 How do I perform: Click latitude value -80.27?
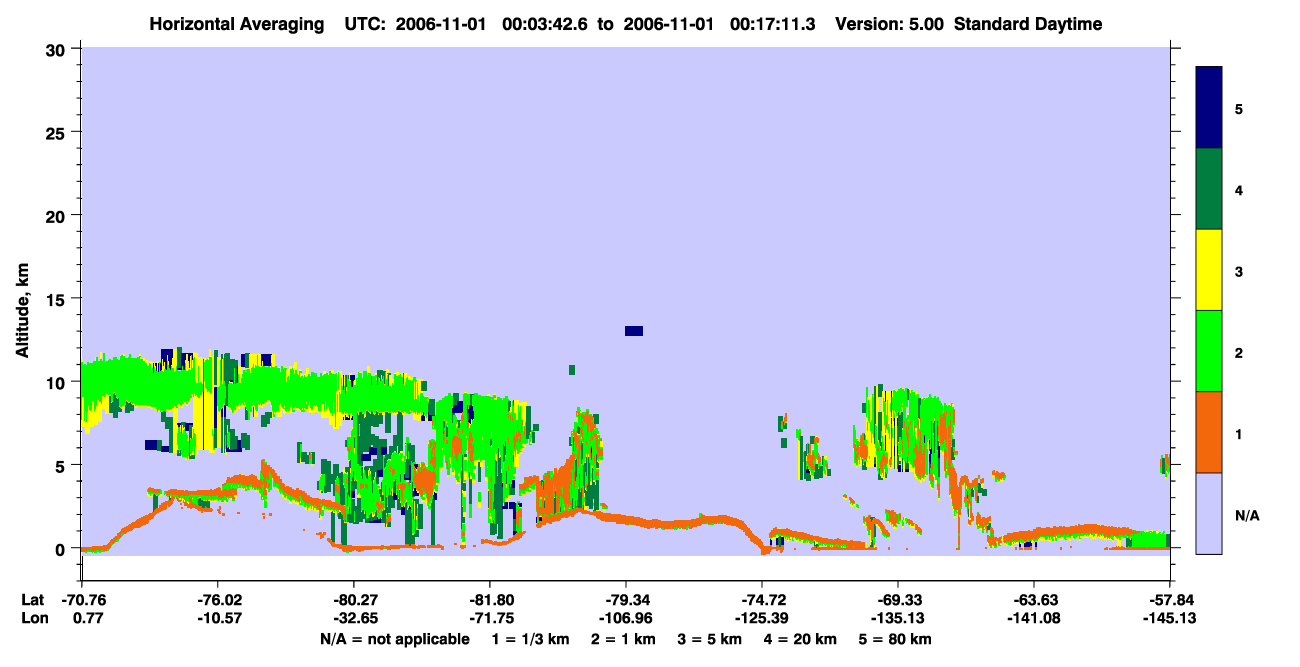coord(353,600)
